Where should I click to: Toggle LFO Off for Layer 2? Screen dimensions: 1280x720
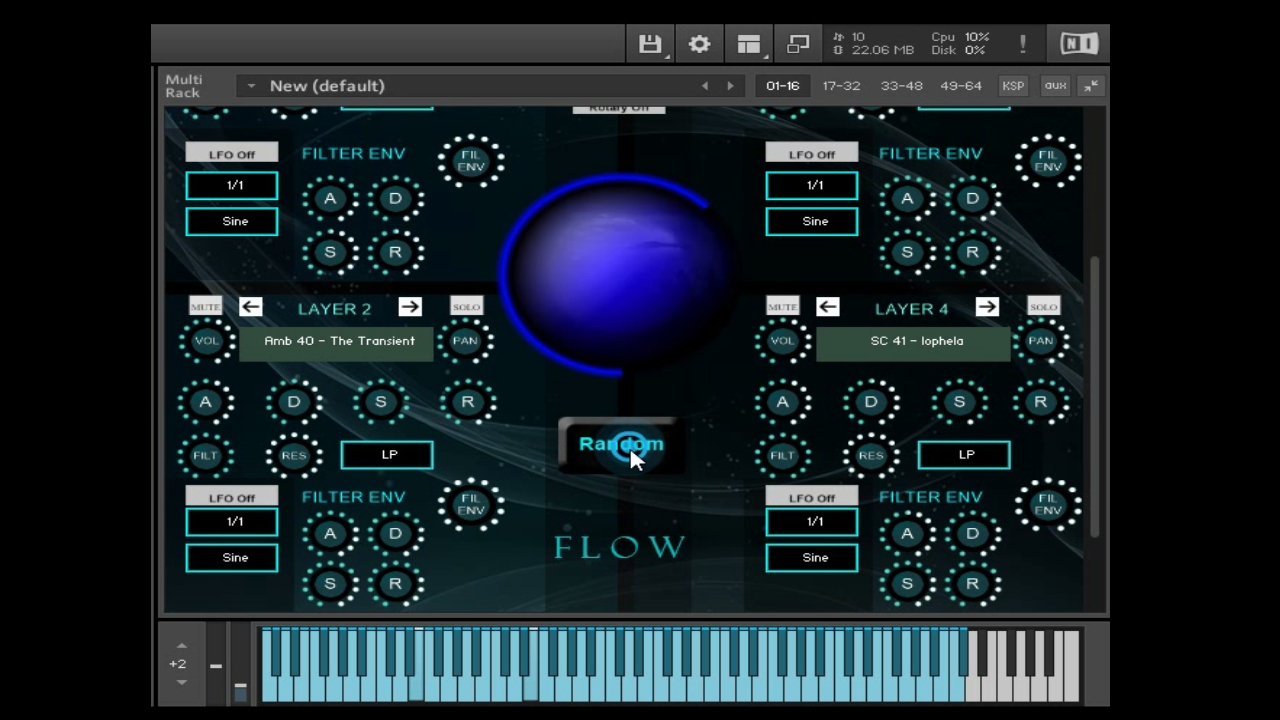click(x=232, y=497)
